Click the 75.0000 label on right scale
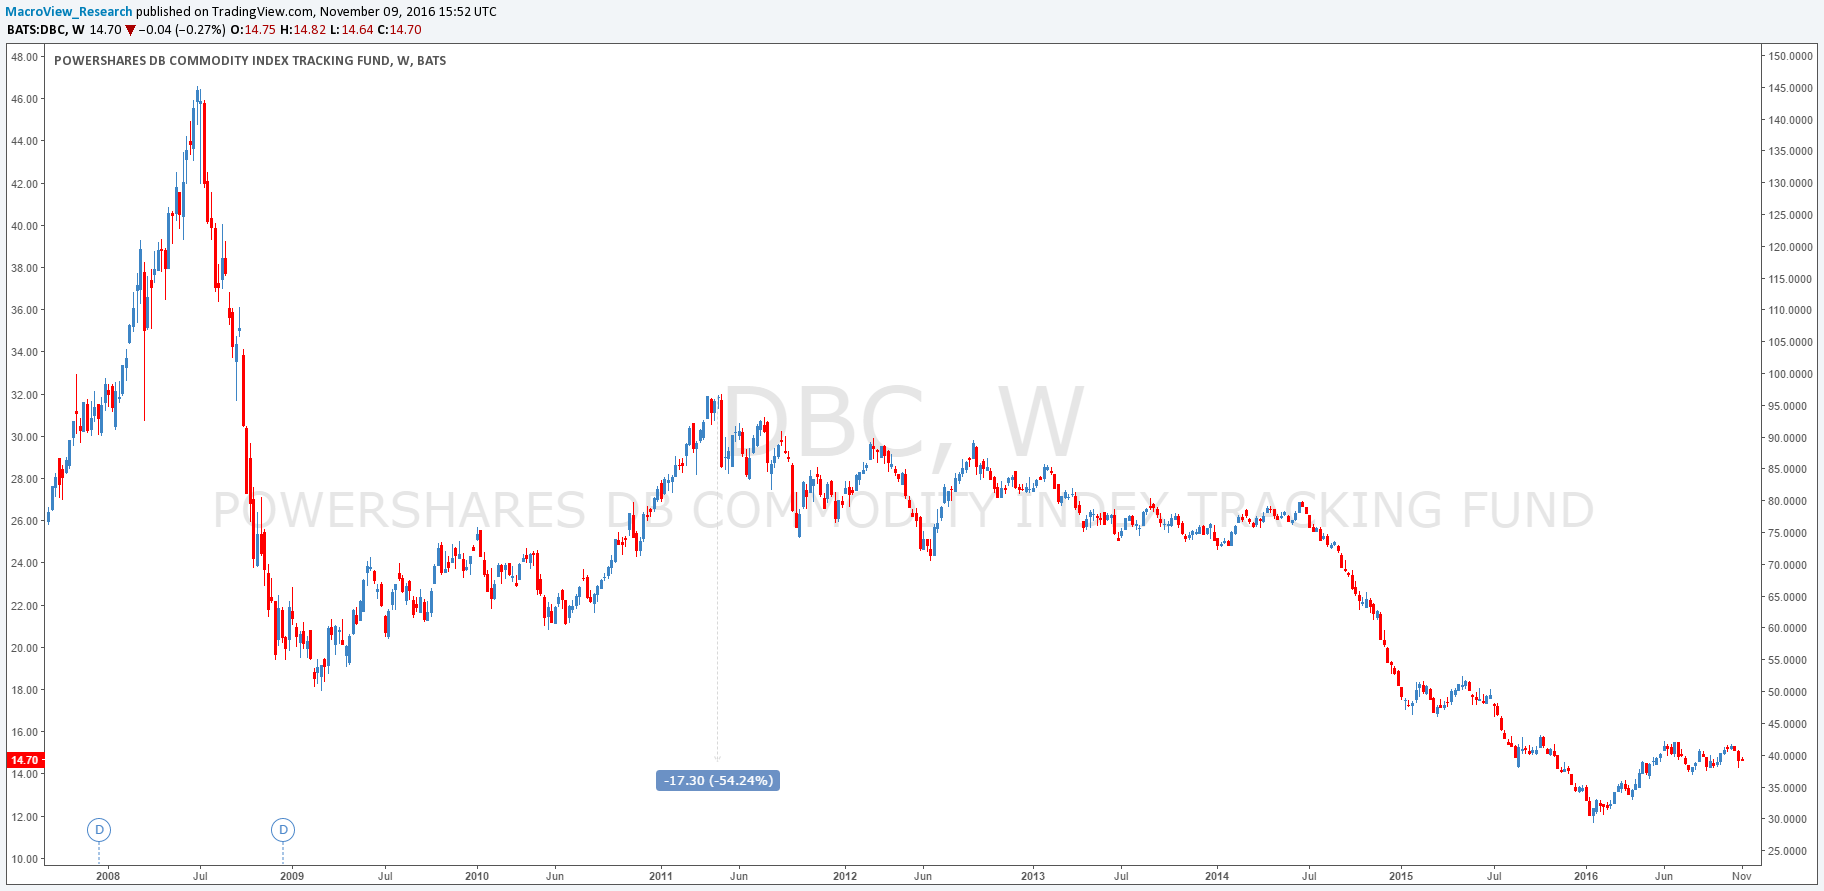1824x891 pixels. pos(1790,533)
